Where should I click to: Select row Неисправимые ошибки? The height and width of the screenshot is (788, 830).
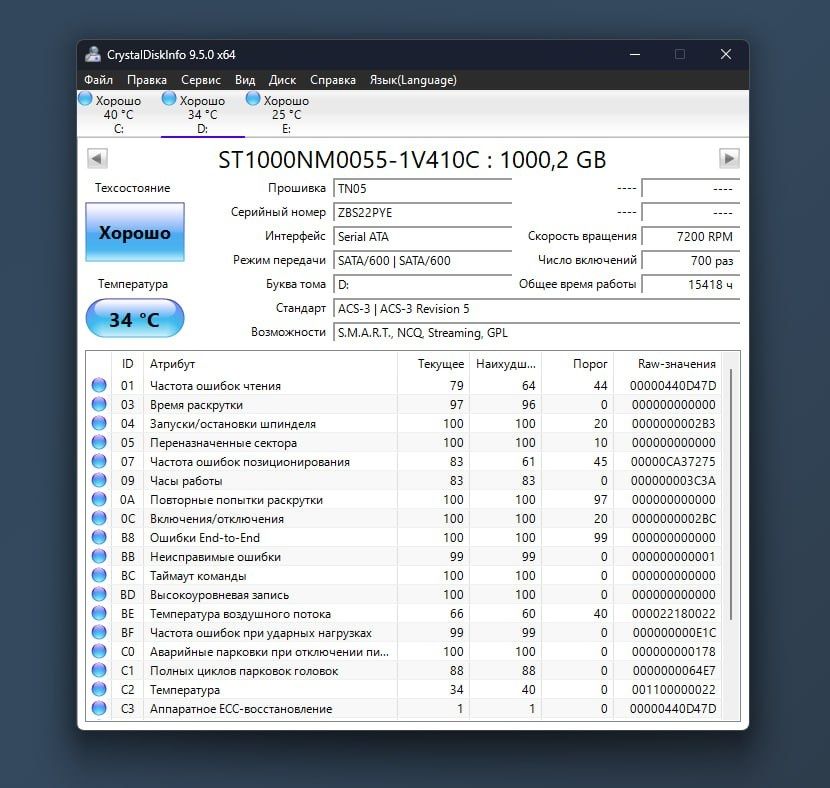click(404, 557)
